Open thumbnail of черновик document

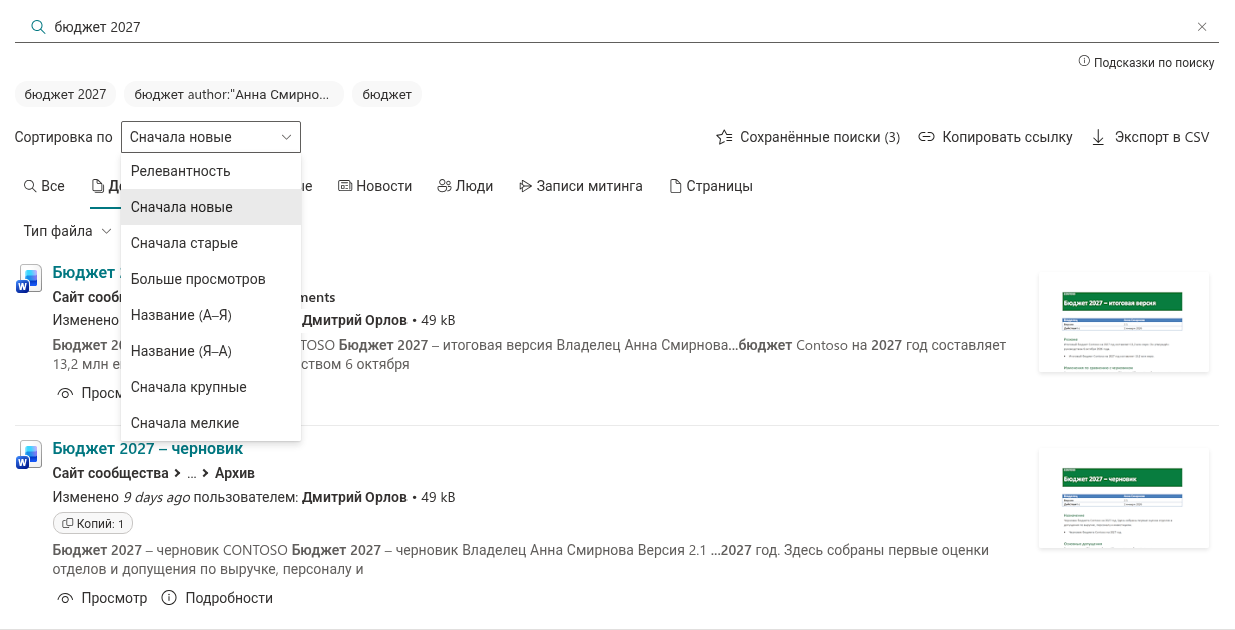point(1124,498)
